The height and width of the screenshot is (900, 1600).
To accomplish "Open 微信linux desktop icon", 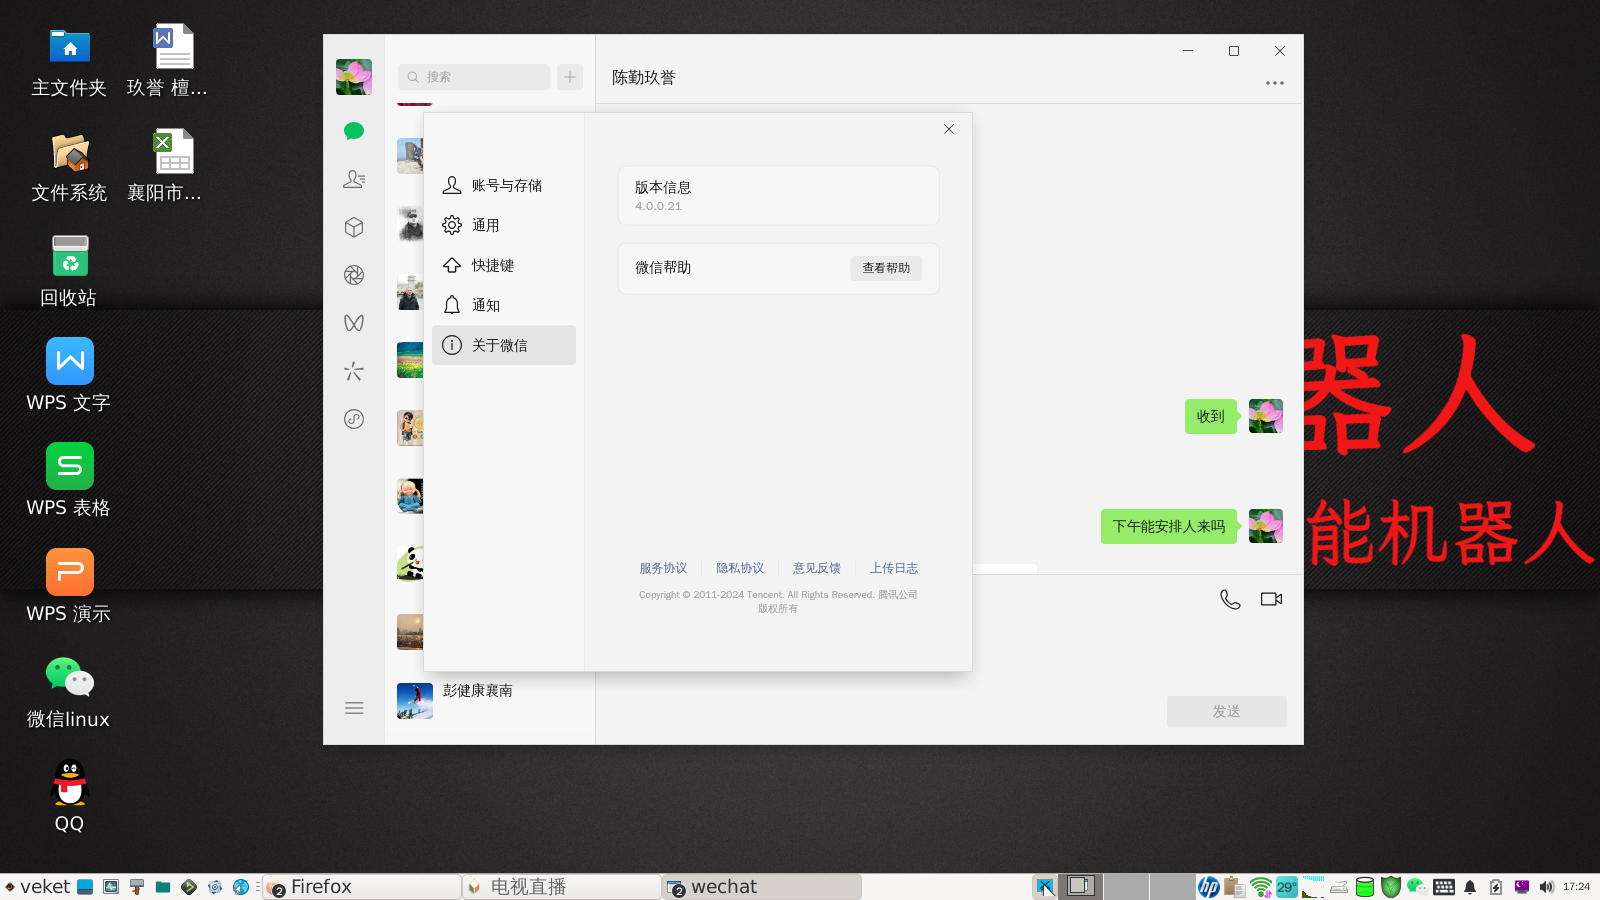I will click(69, 692).
